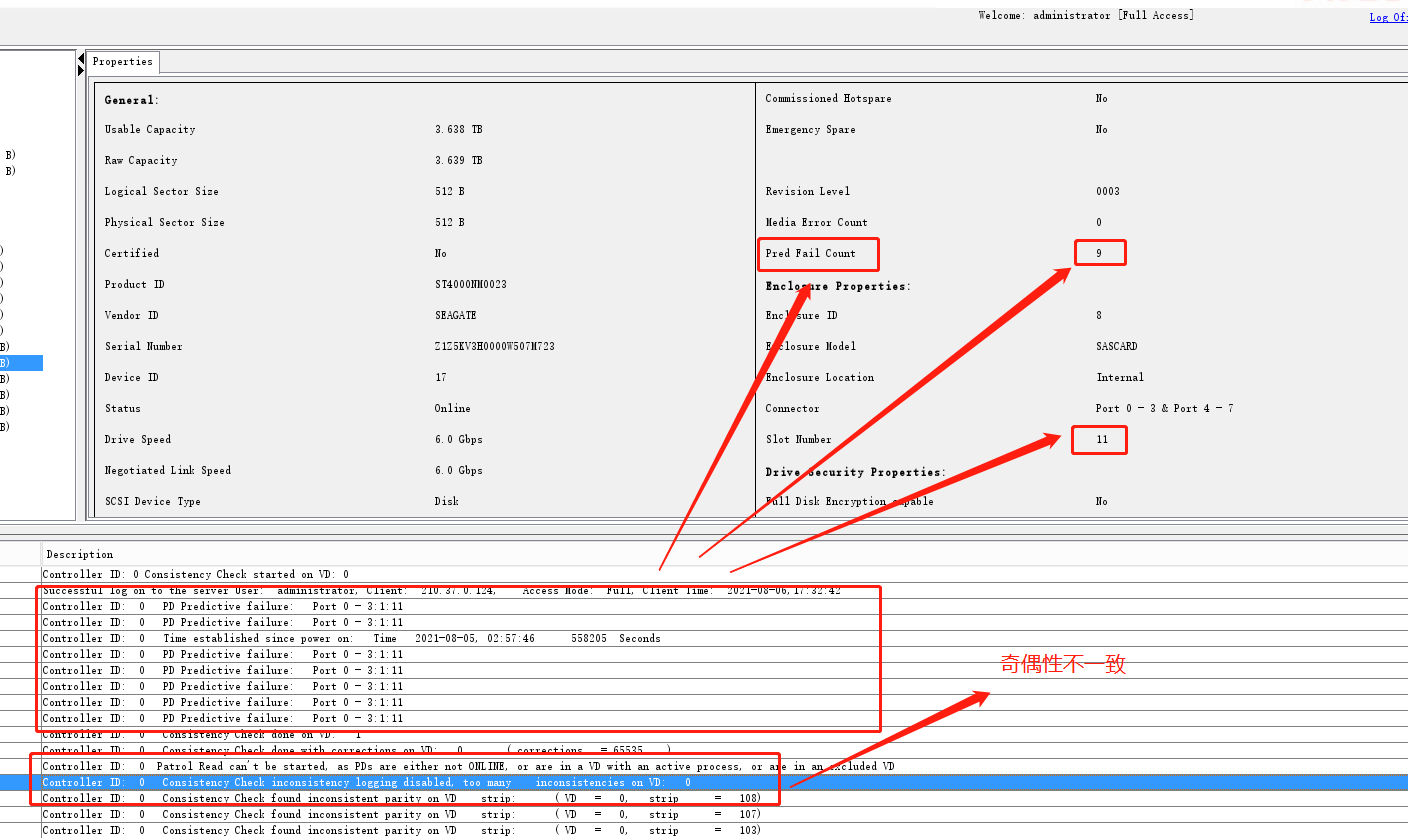Click the splitter right-pointing arrow
This screenshot has height=838, width=1408.
click(x=81, y=70)
